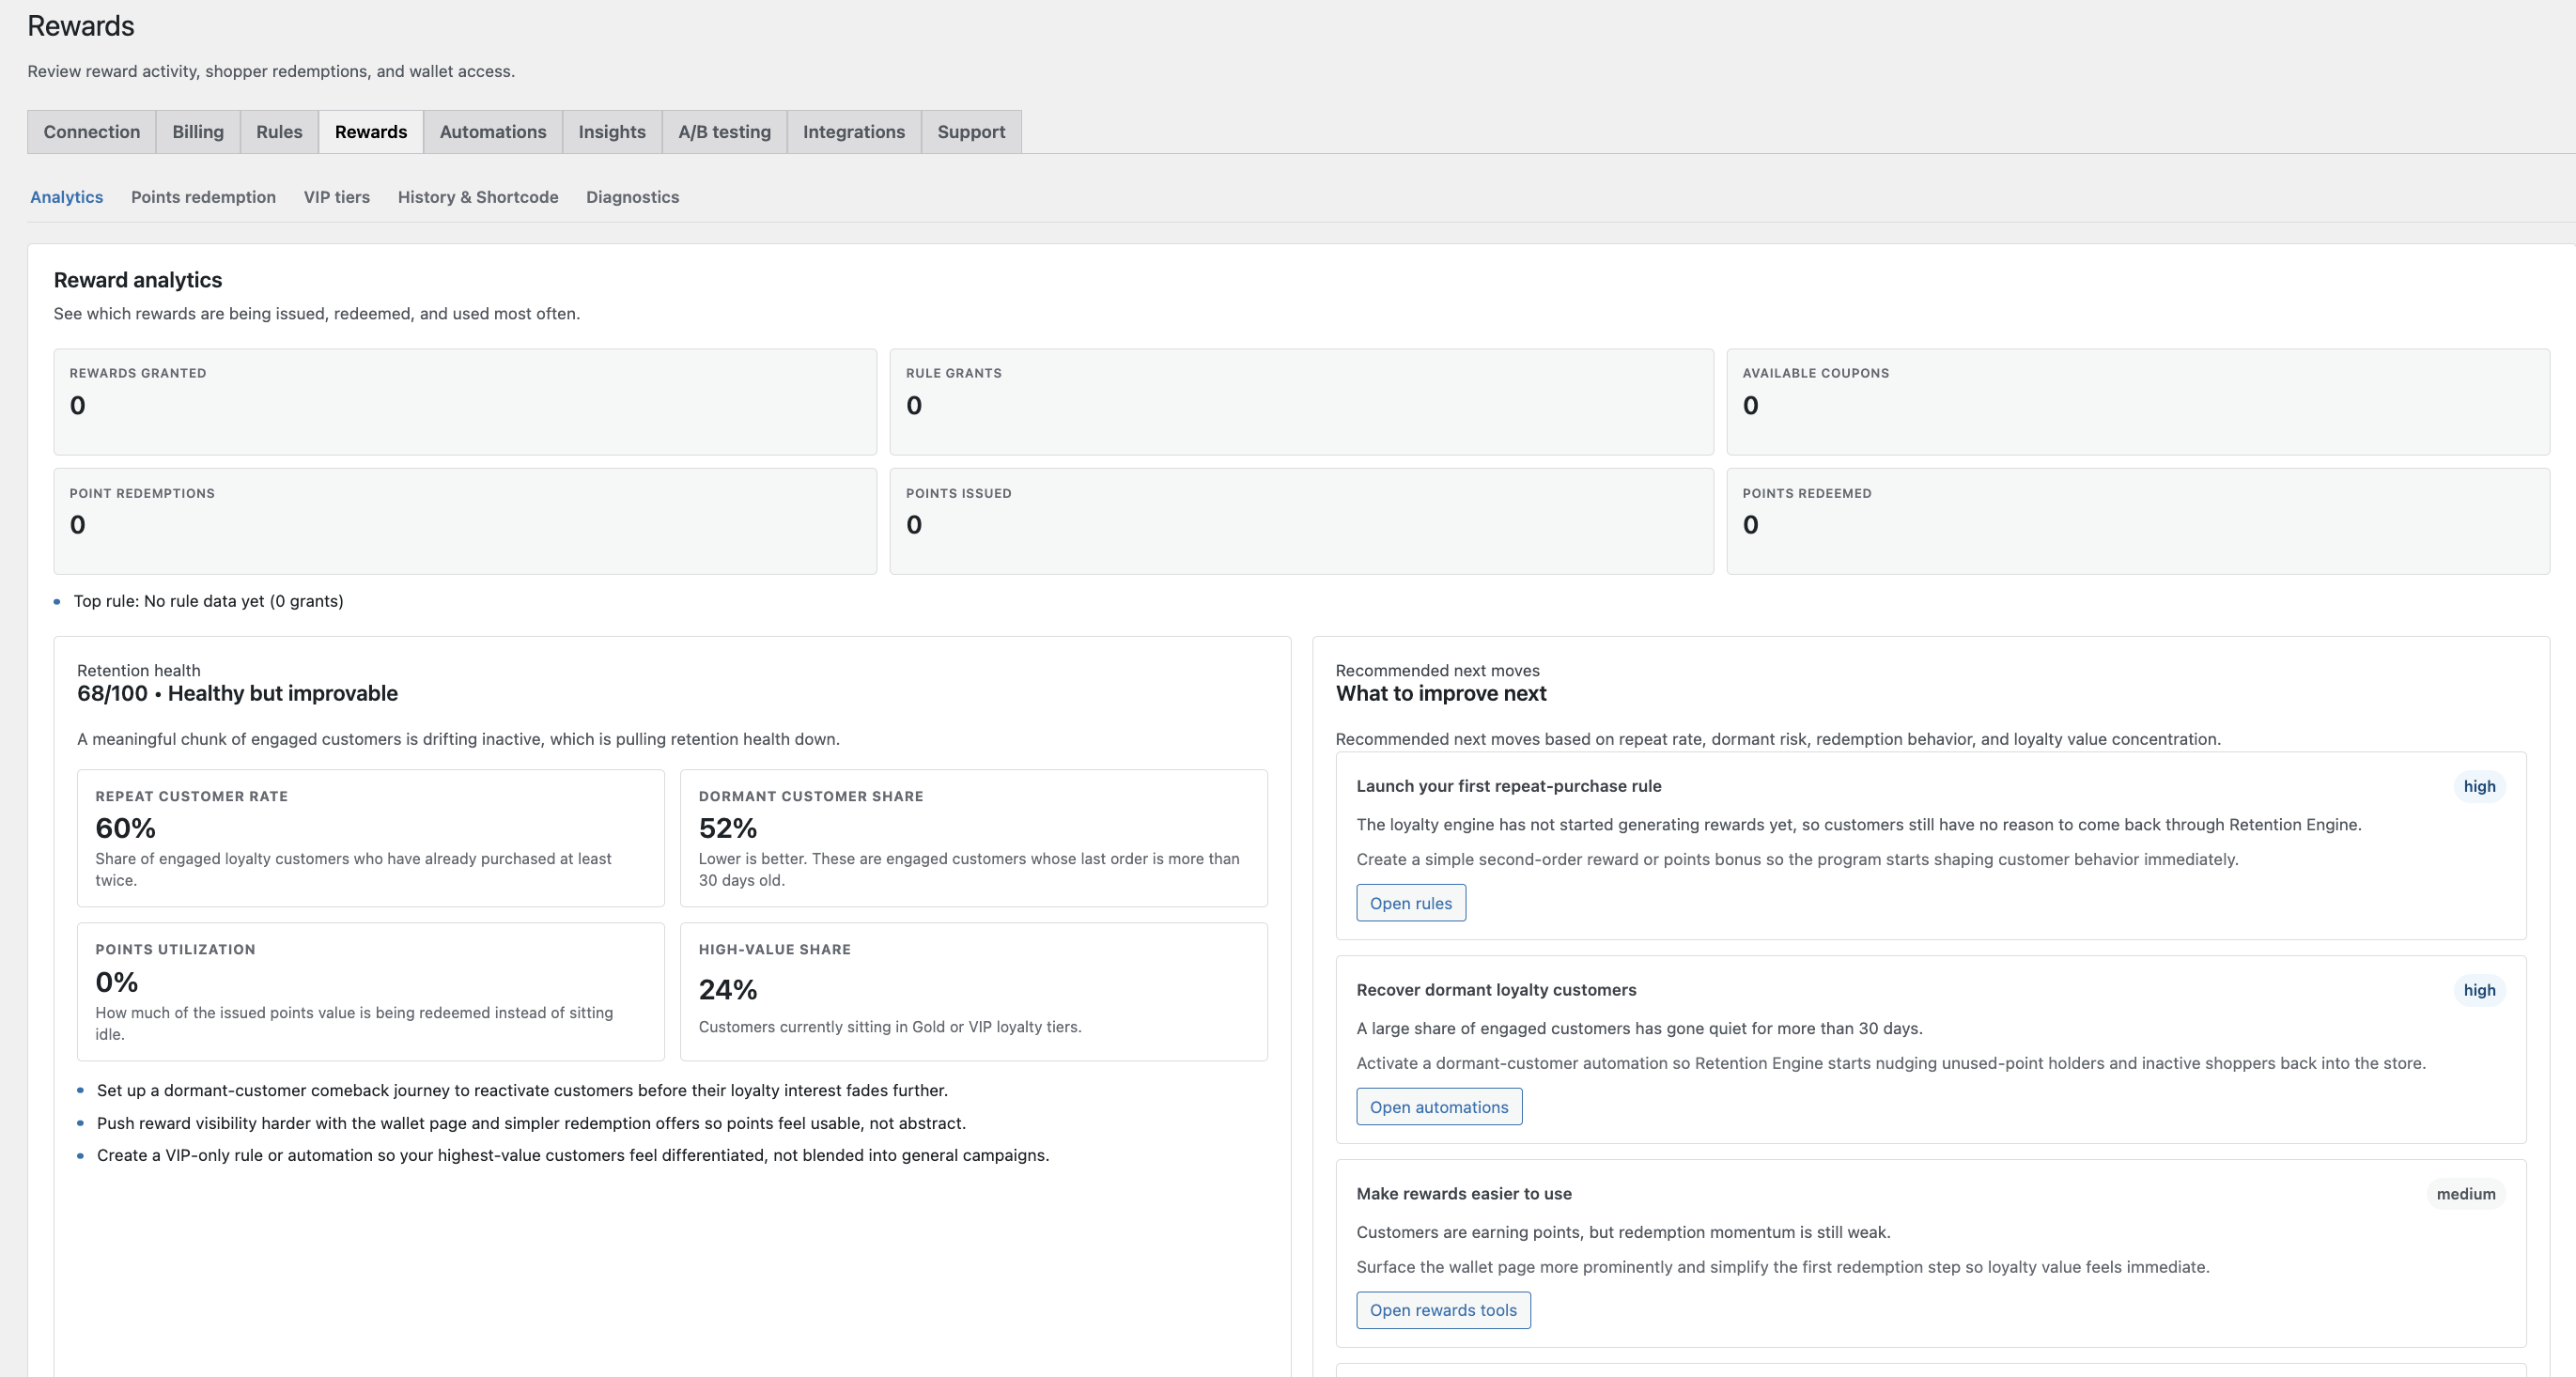Switch to the A/B testing tab

coord(724,132)
